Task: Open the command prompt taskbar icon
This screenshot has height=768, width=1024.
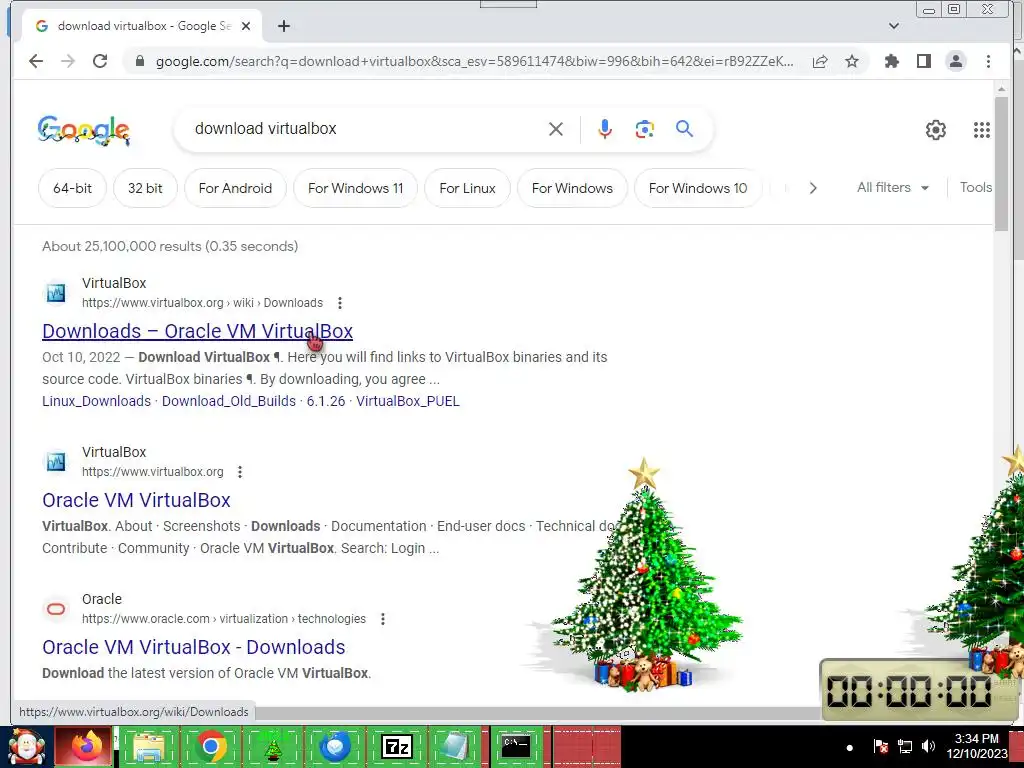Action: [x=516, y=746]
